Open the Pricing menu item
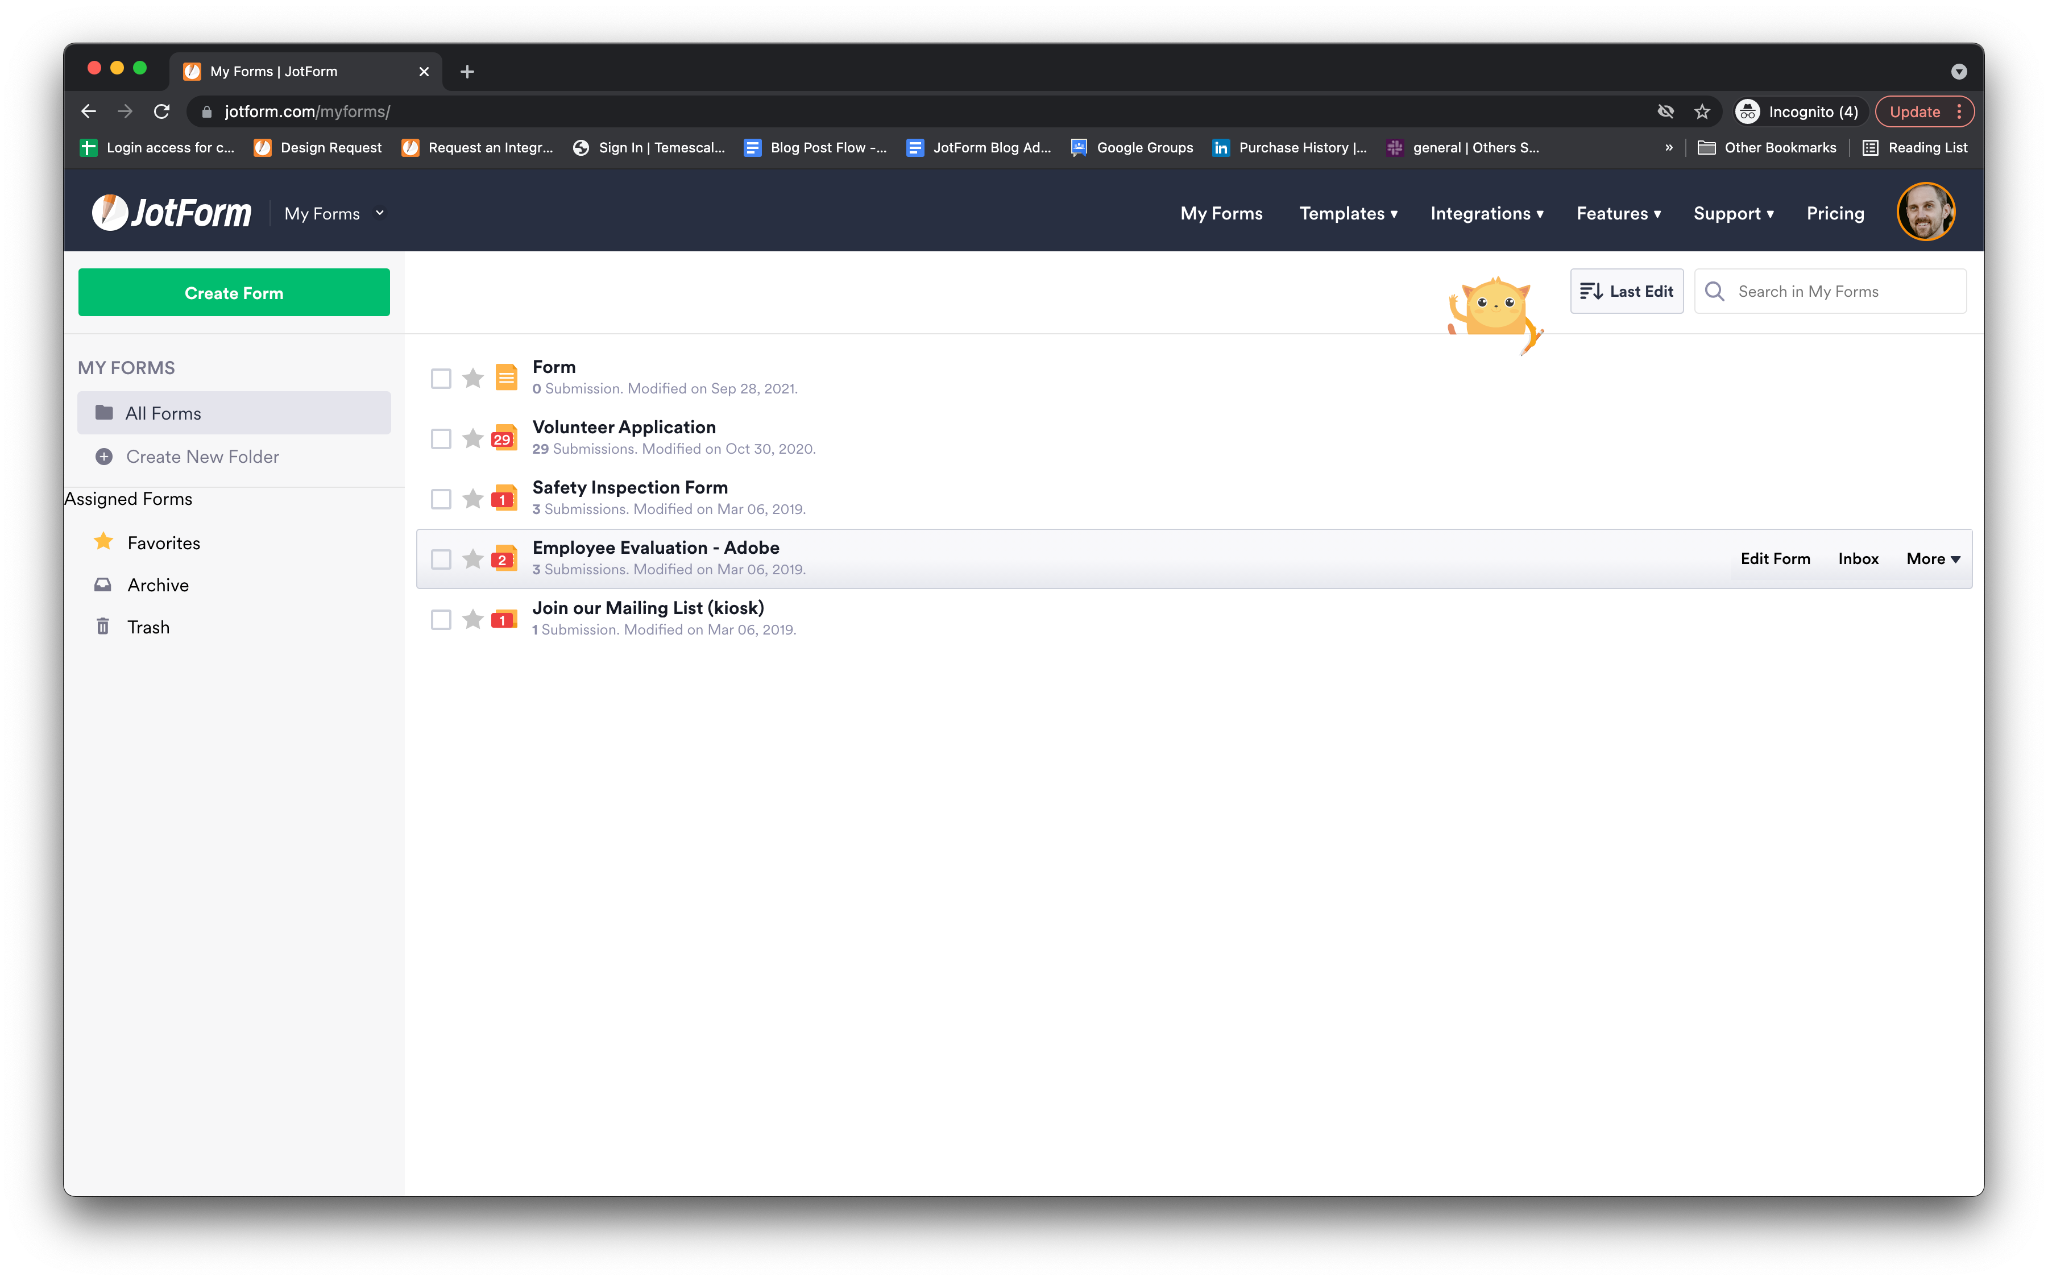This screenshot has height=1280, width=2048. click(x=1834, y=214)
